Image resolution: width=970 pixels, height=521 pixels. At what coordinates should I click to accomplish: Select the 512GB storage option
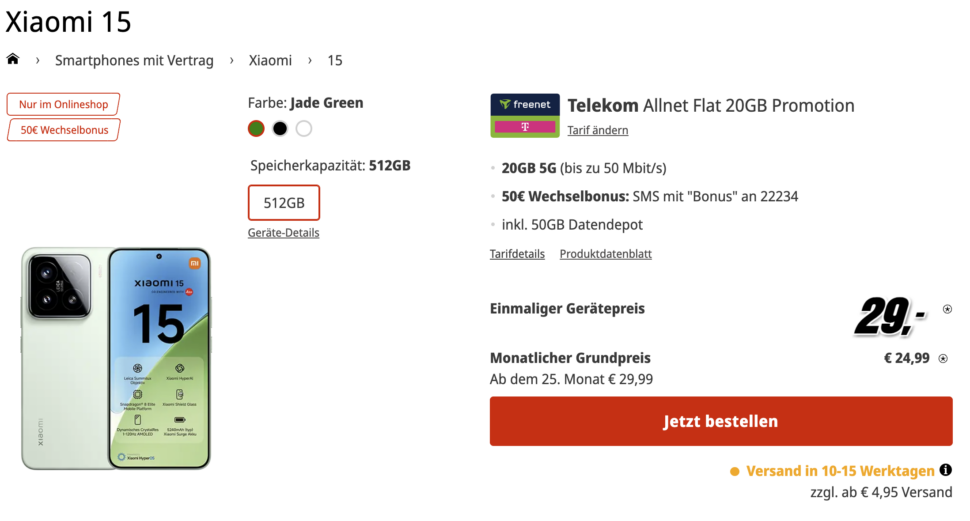click(x=284, y=202)
